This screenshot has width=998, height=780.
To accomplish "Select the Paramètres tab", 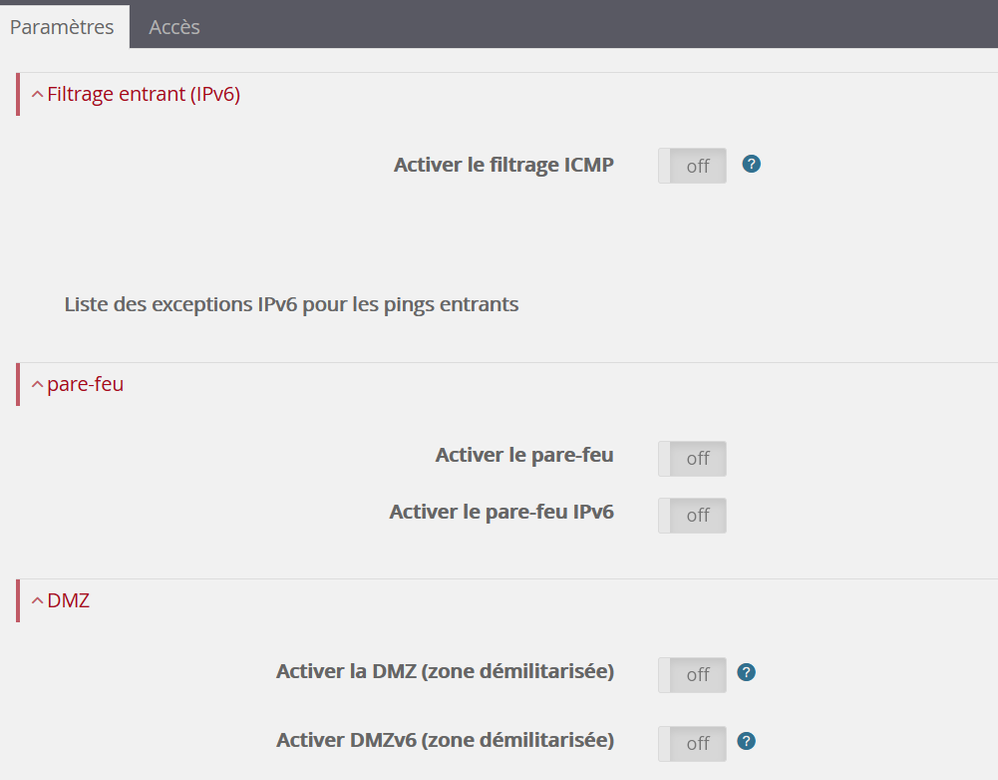I will click(x=63, y=26).
